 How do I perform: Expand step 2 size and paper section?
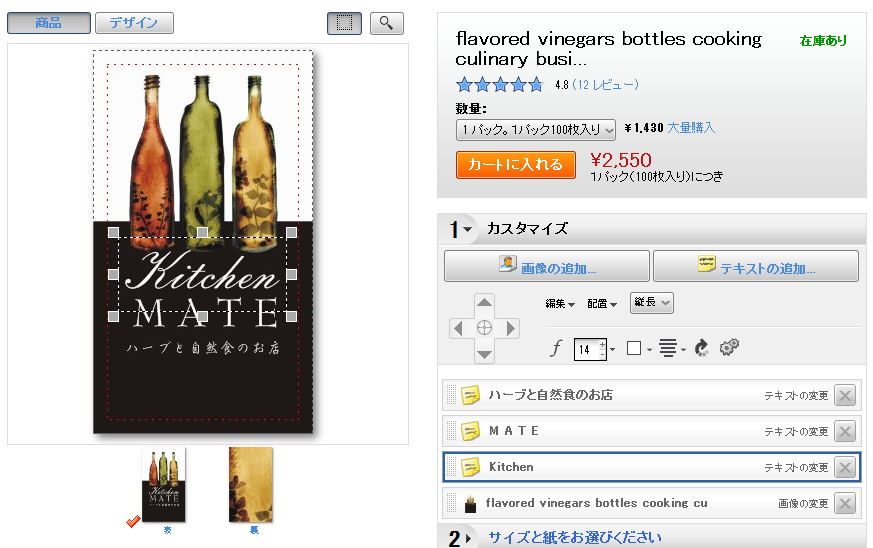[x=574, y=537]
